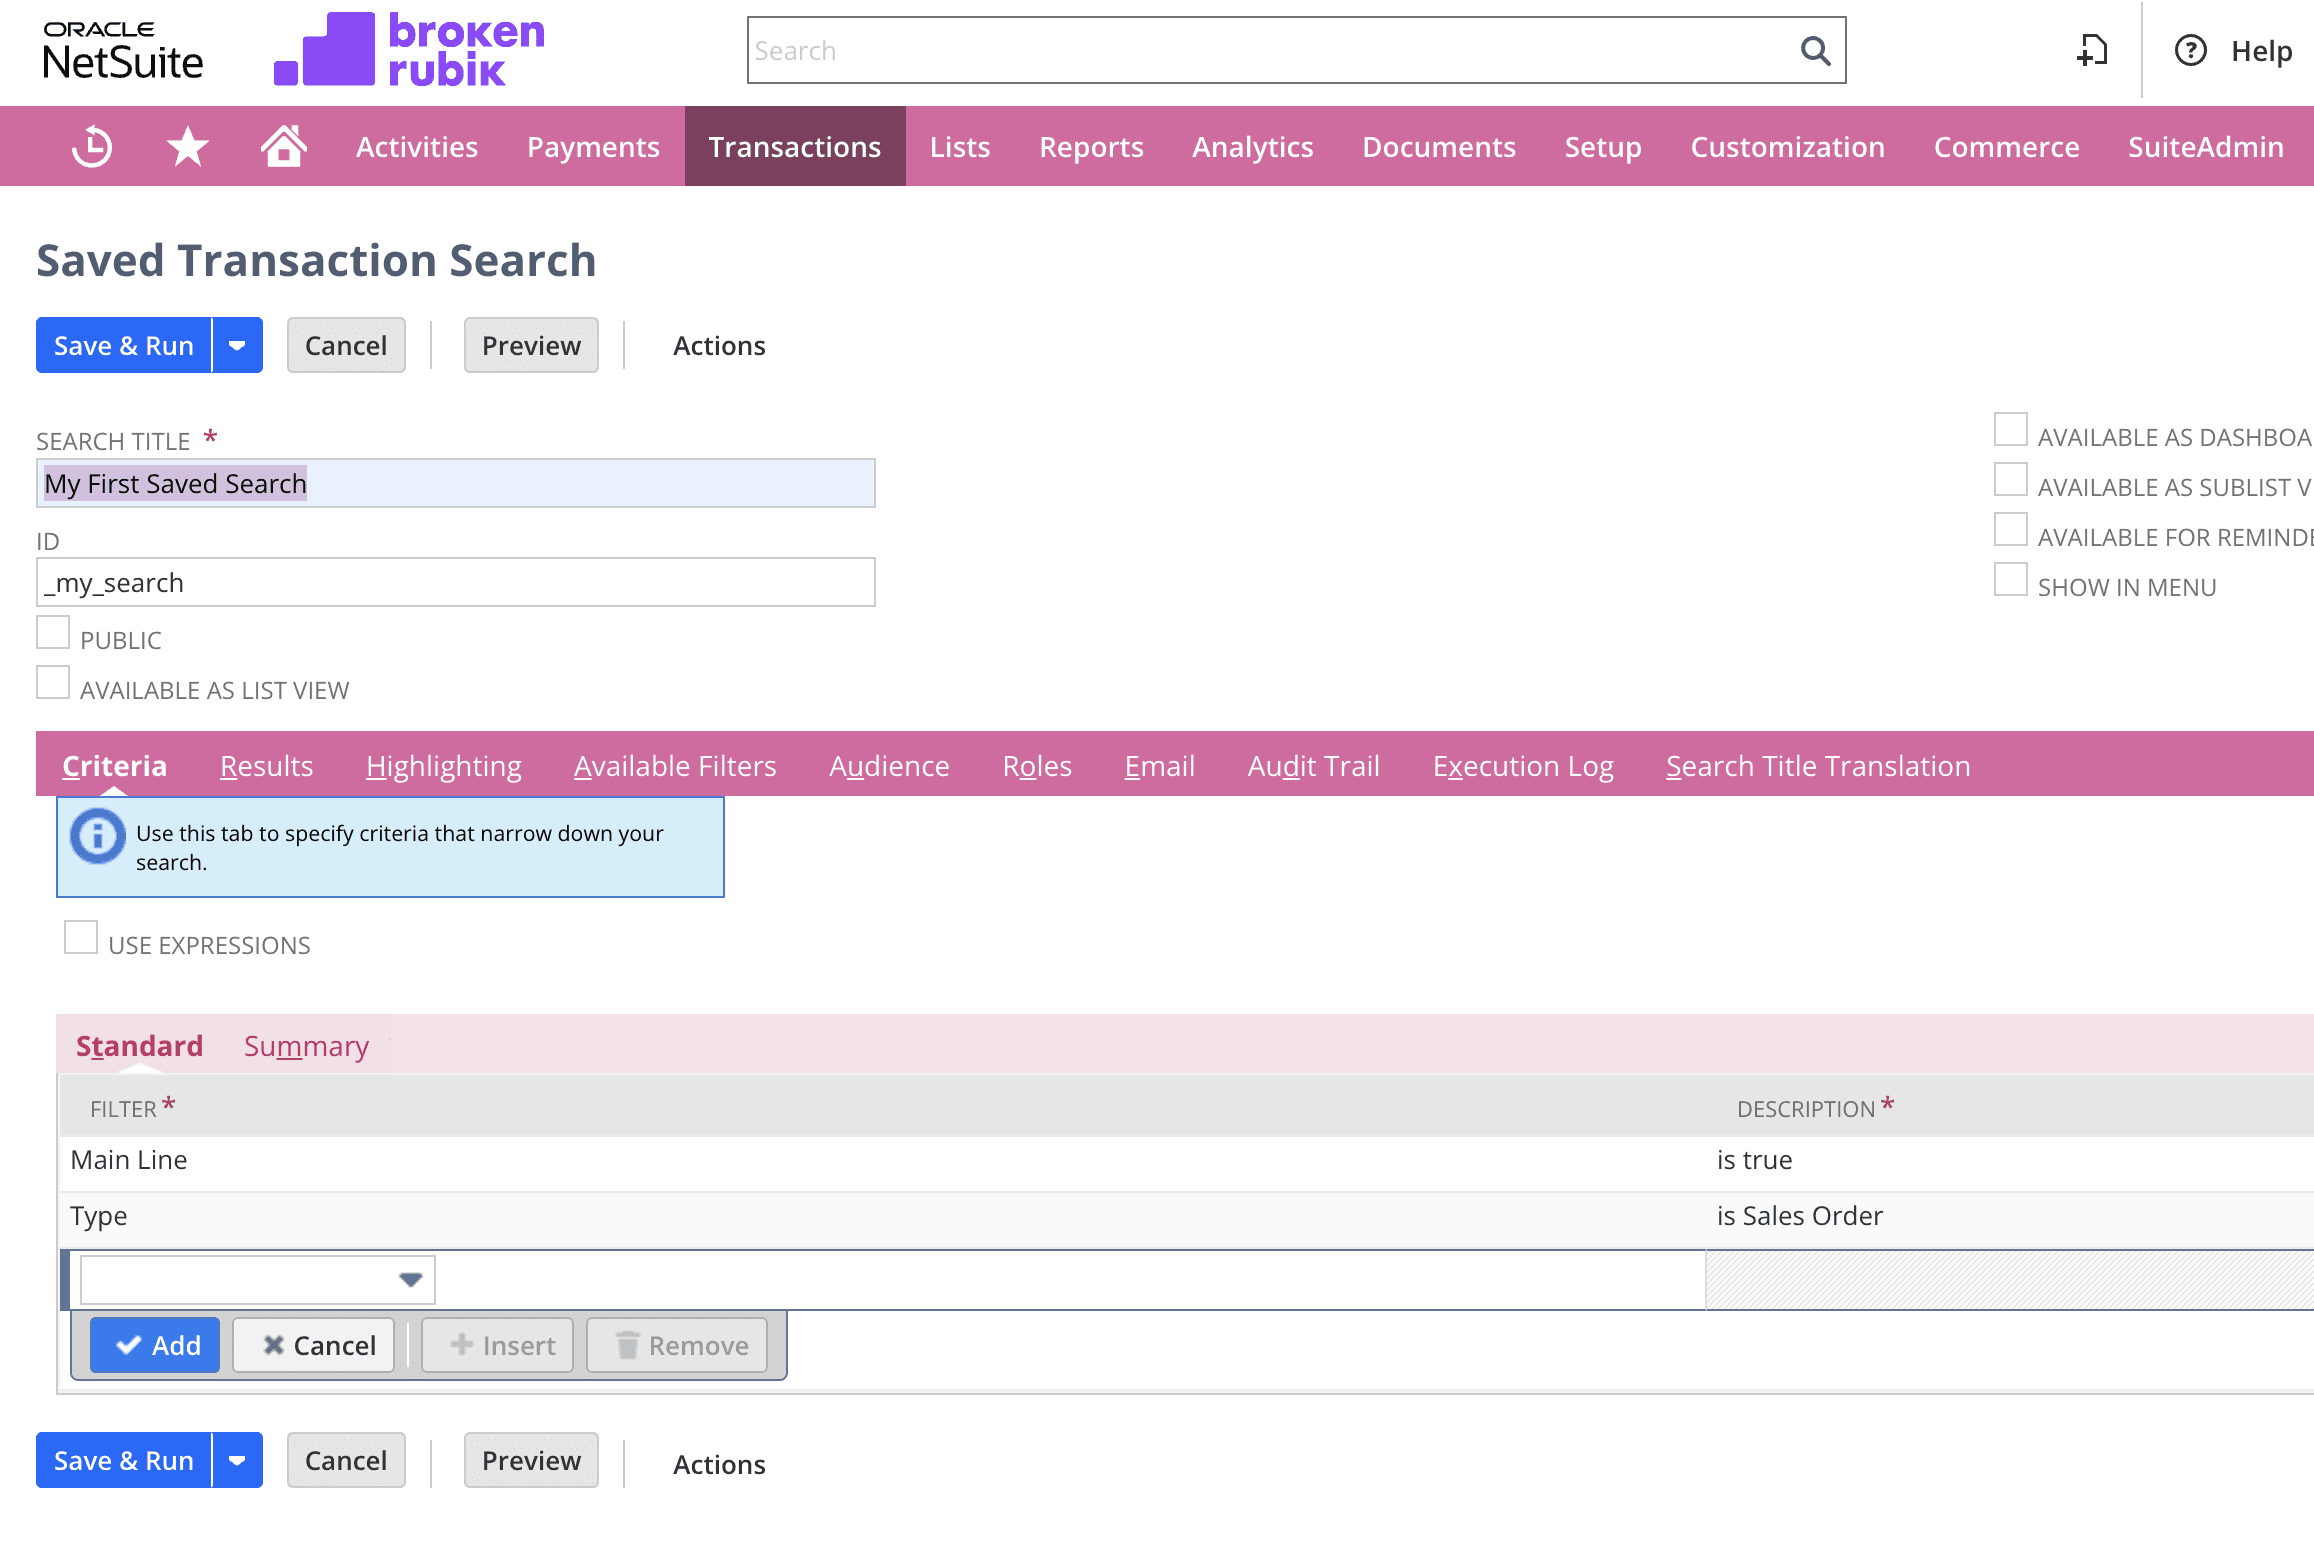Open the Analytics menu

click(x=1251, y=146)
